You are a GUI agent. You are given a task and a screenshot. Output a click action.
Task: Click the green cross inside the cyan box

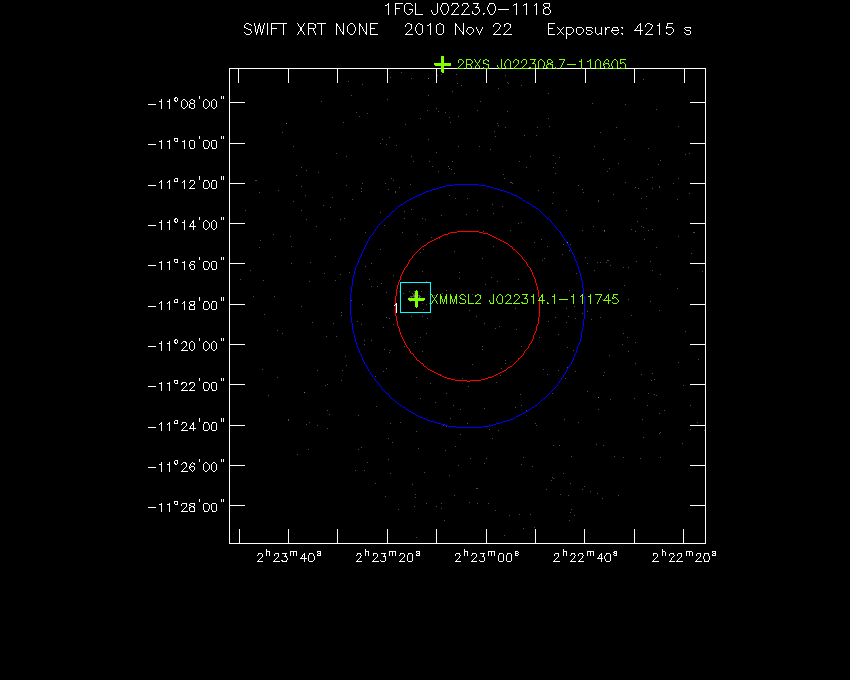[x=416, y=299]
